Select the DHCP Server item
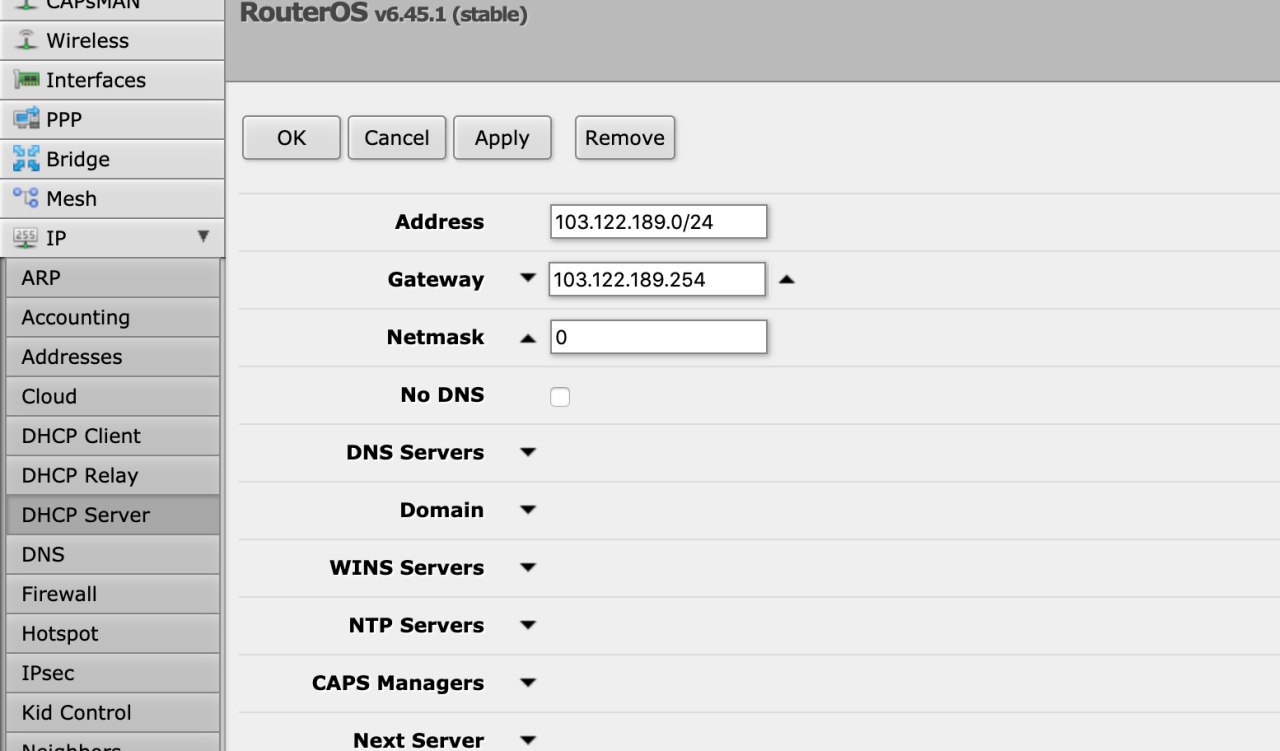The image size is (1280, 751). coord(112,515)
